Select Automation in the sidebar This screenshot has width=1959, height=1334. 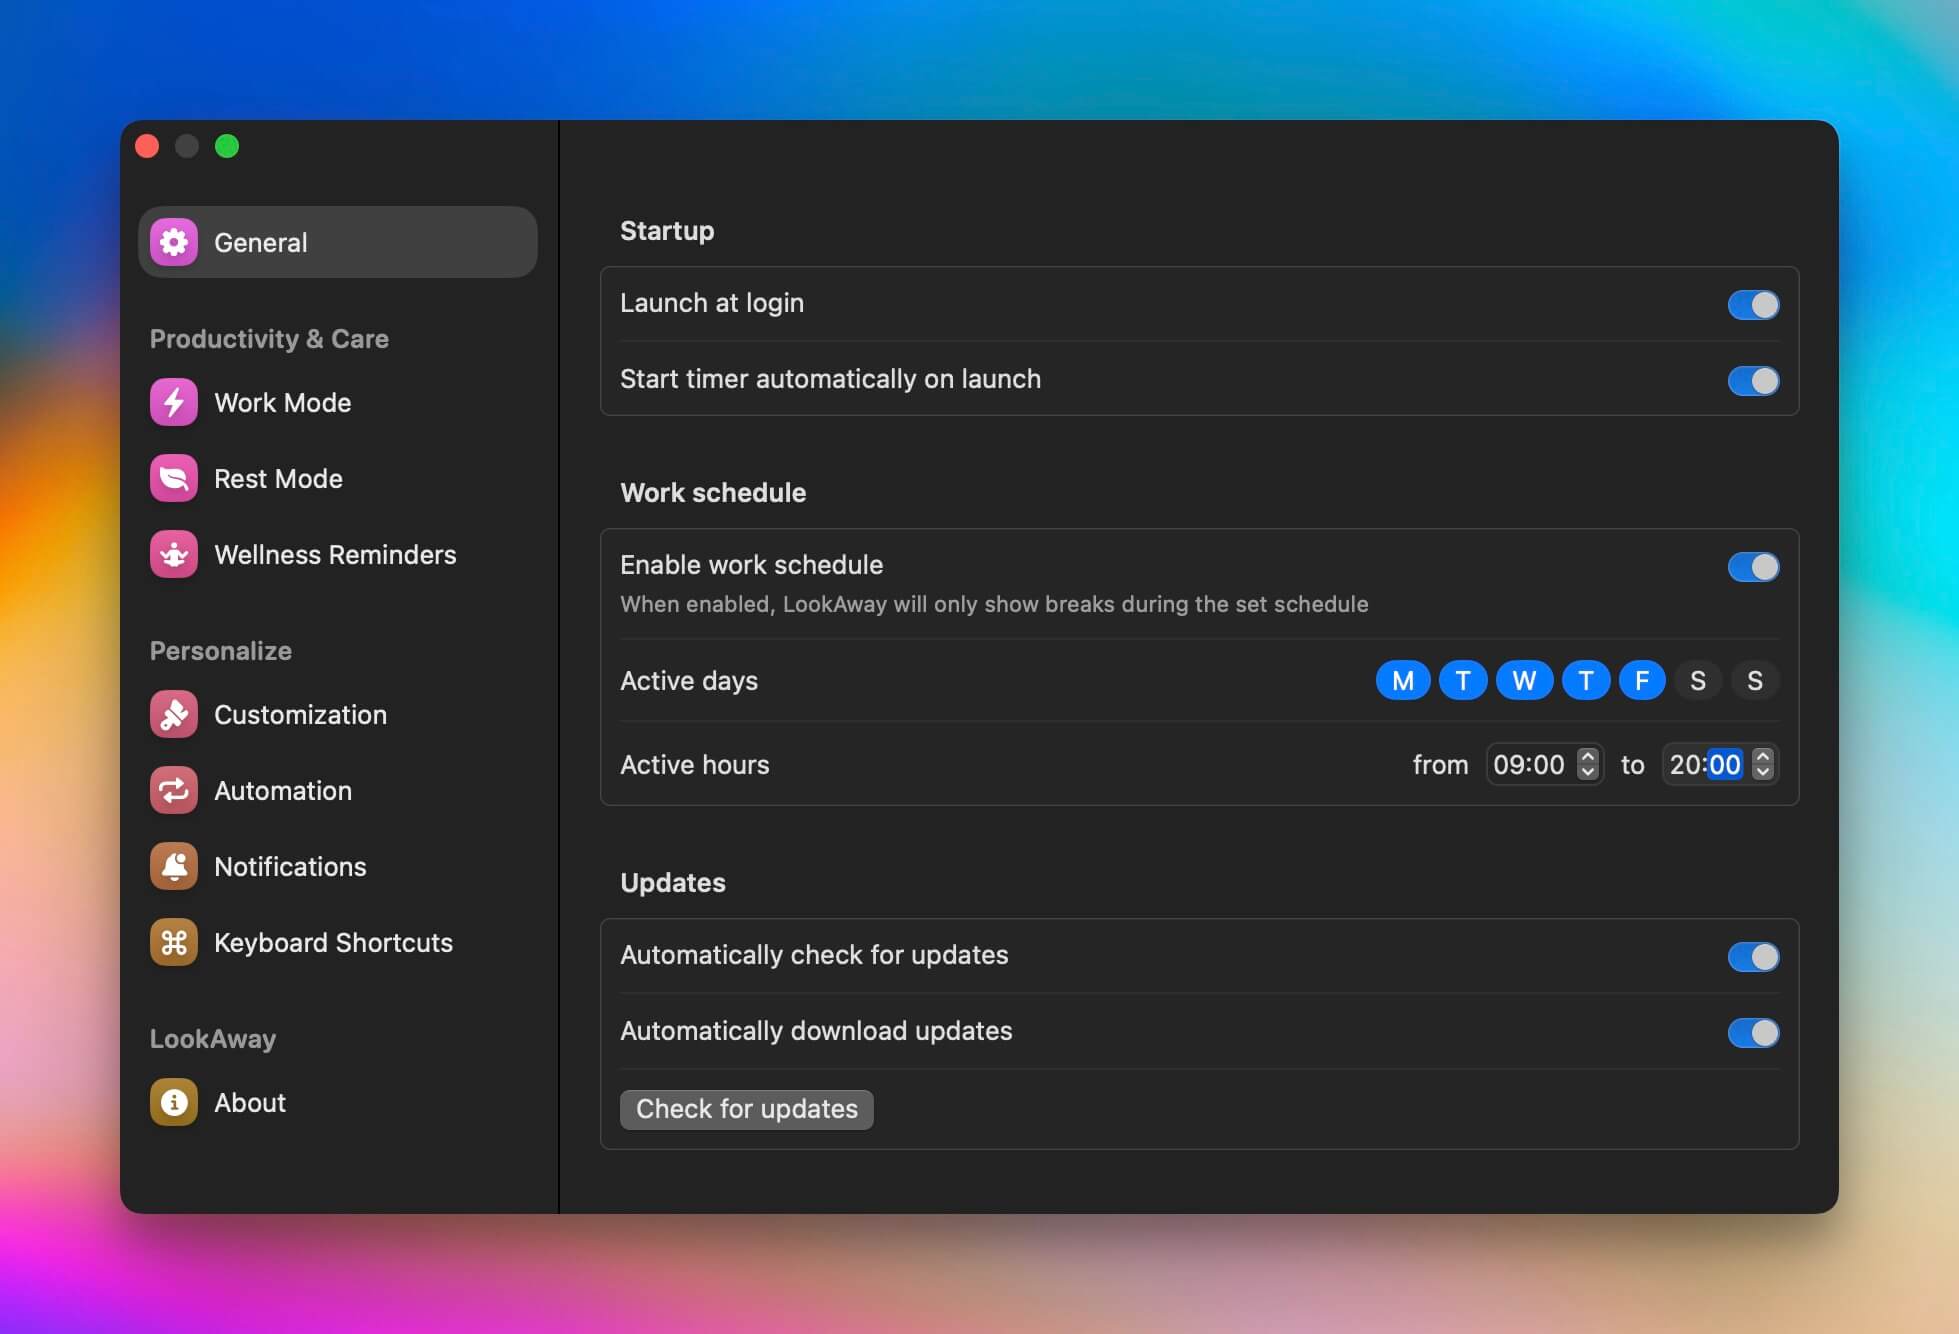pyautogui.click(x=338, y=790)
